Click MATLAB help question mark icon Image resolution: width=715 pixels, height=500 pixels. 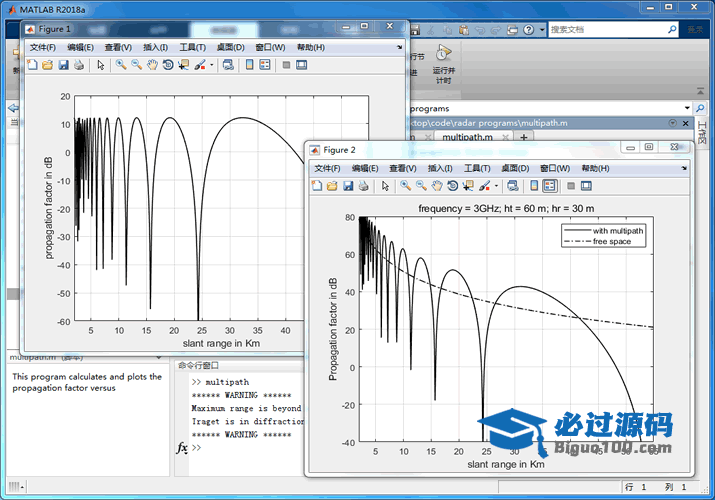coord(528,30)
